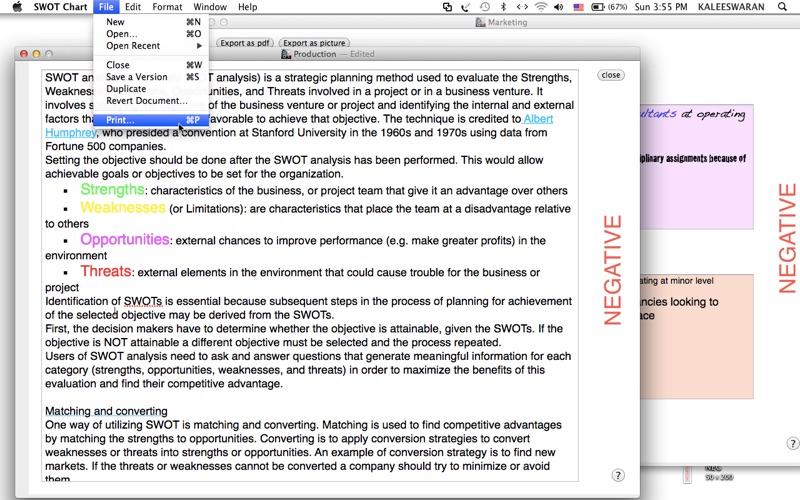Choose Close from the File menu
This screenshot has width=800, height=500.
151,65
